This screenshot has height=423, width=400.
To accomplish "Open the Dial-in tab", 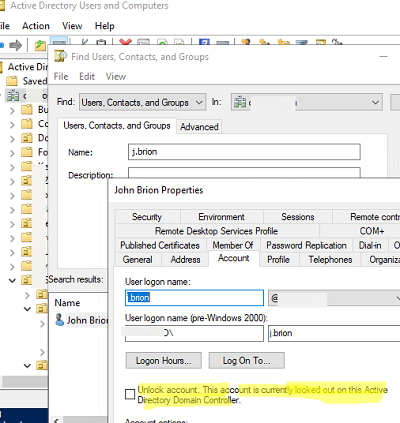I will 370,245.
